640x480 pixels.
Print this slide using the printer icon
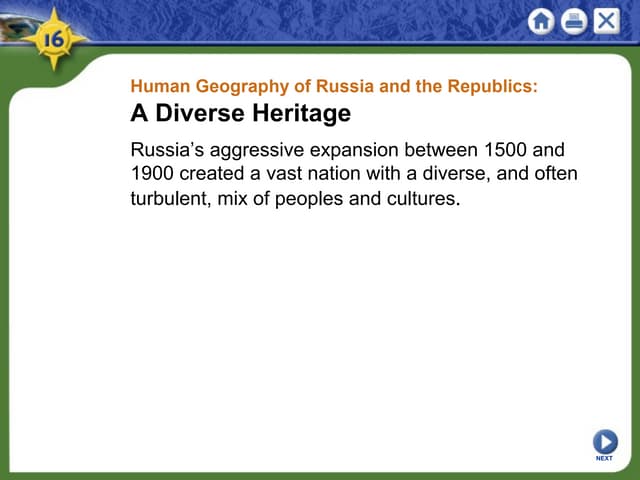coord(573,21)
